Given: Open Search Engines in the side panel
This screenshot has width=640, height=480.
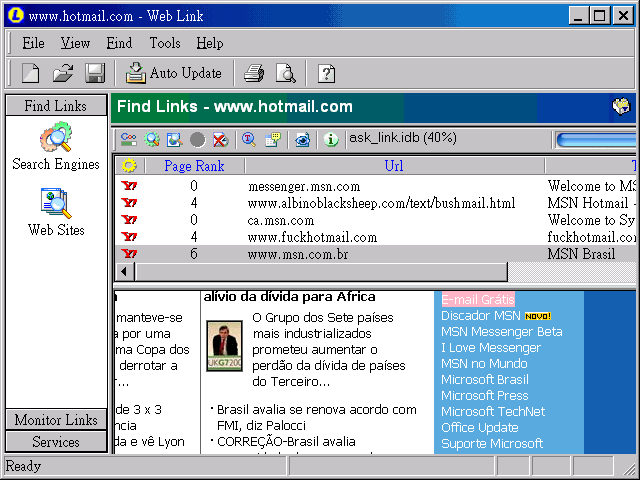Looking at the screenshot, I should tap(56, 146).
